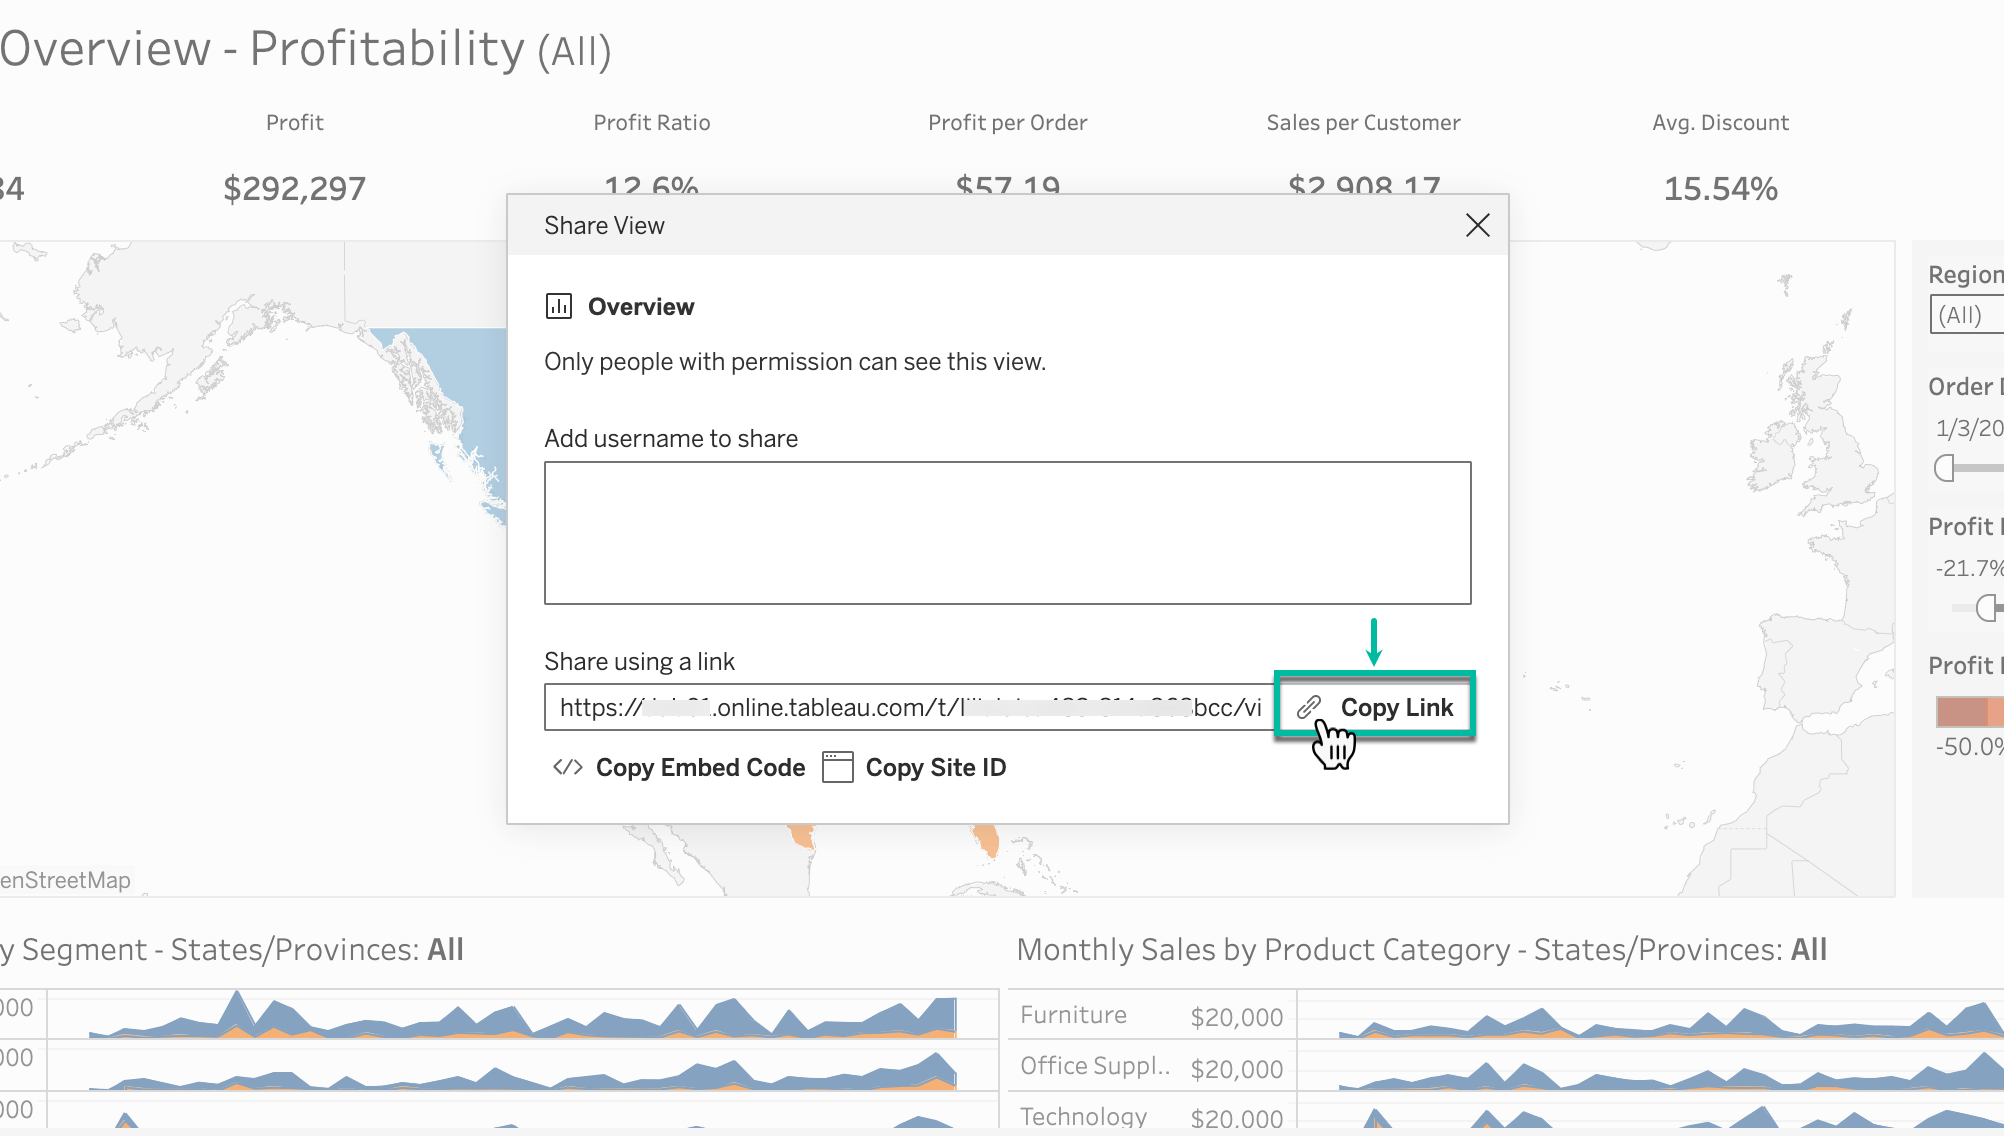Screen dimensions: 2004x1136
Task: Click the Avg. Discount value 15.54%
Action: pos(1719,188)
